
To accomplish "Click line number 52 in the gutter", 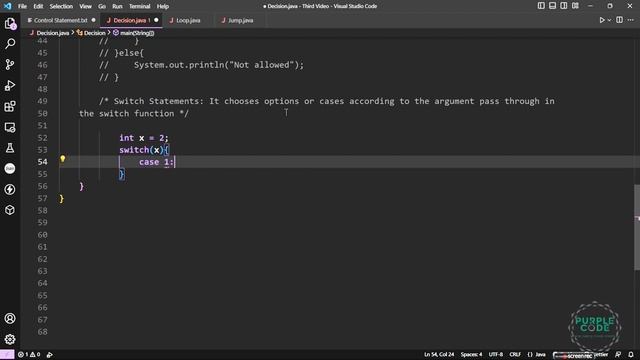I will click(42, 138).
